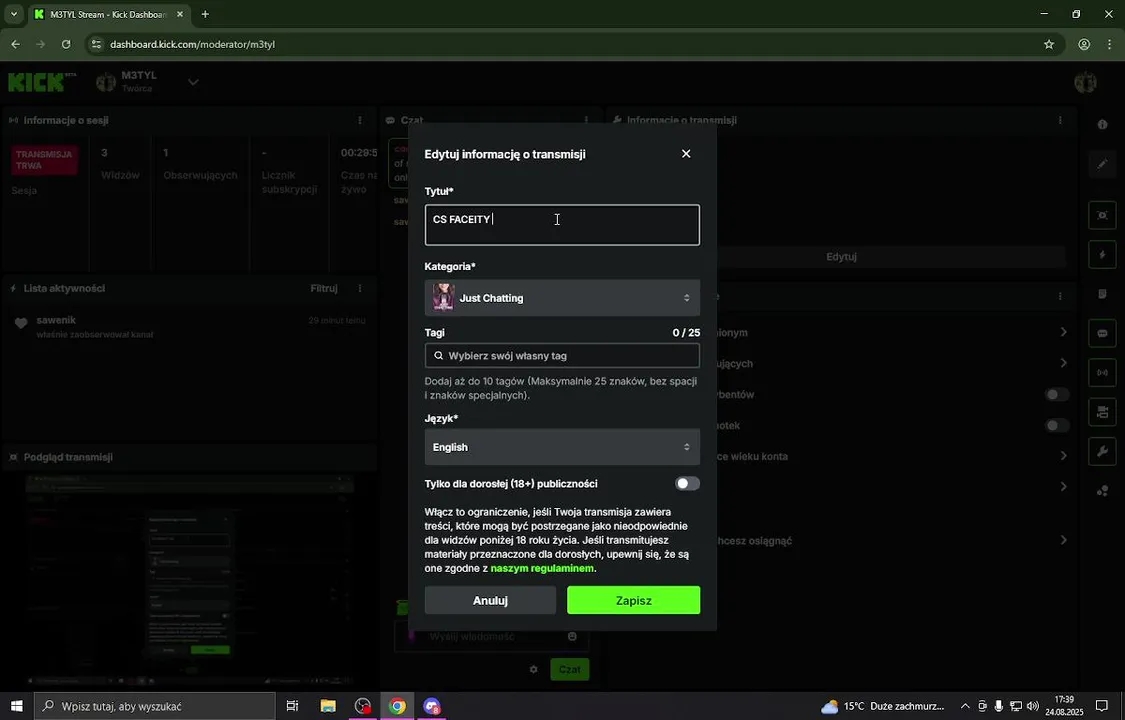
Task: Click the wrench tools icon in the sidebar
Action: click(x=1102, y=452)
